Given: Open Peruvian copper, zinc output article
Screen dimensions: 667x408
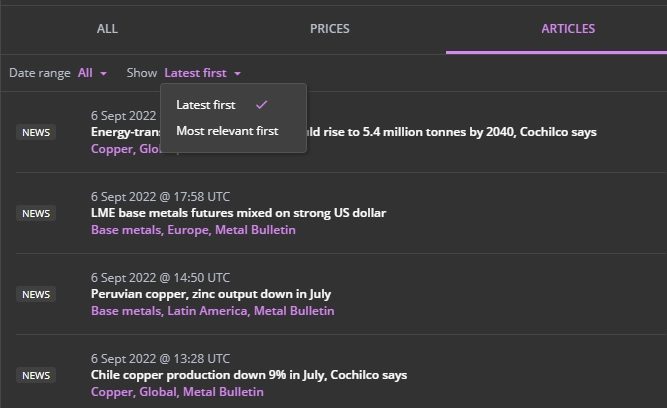Looking at the screenshot, I should 211,294.
